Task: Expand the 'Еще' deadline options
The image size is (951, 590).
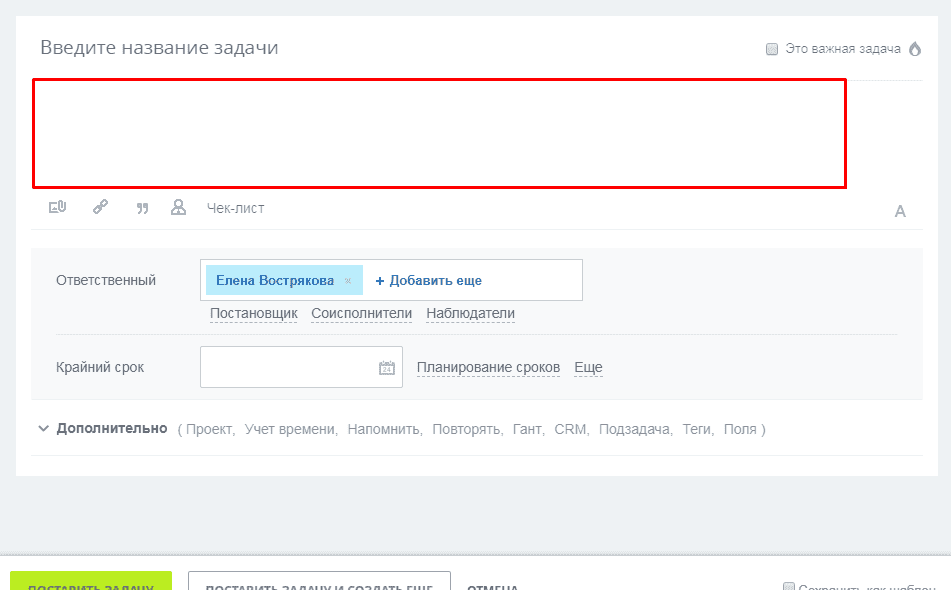Action: 588,368
